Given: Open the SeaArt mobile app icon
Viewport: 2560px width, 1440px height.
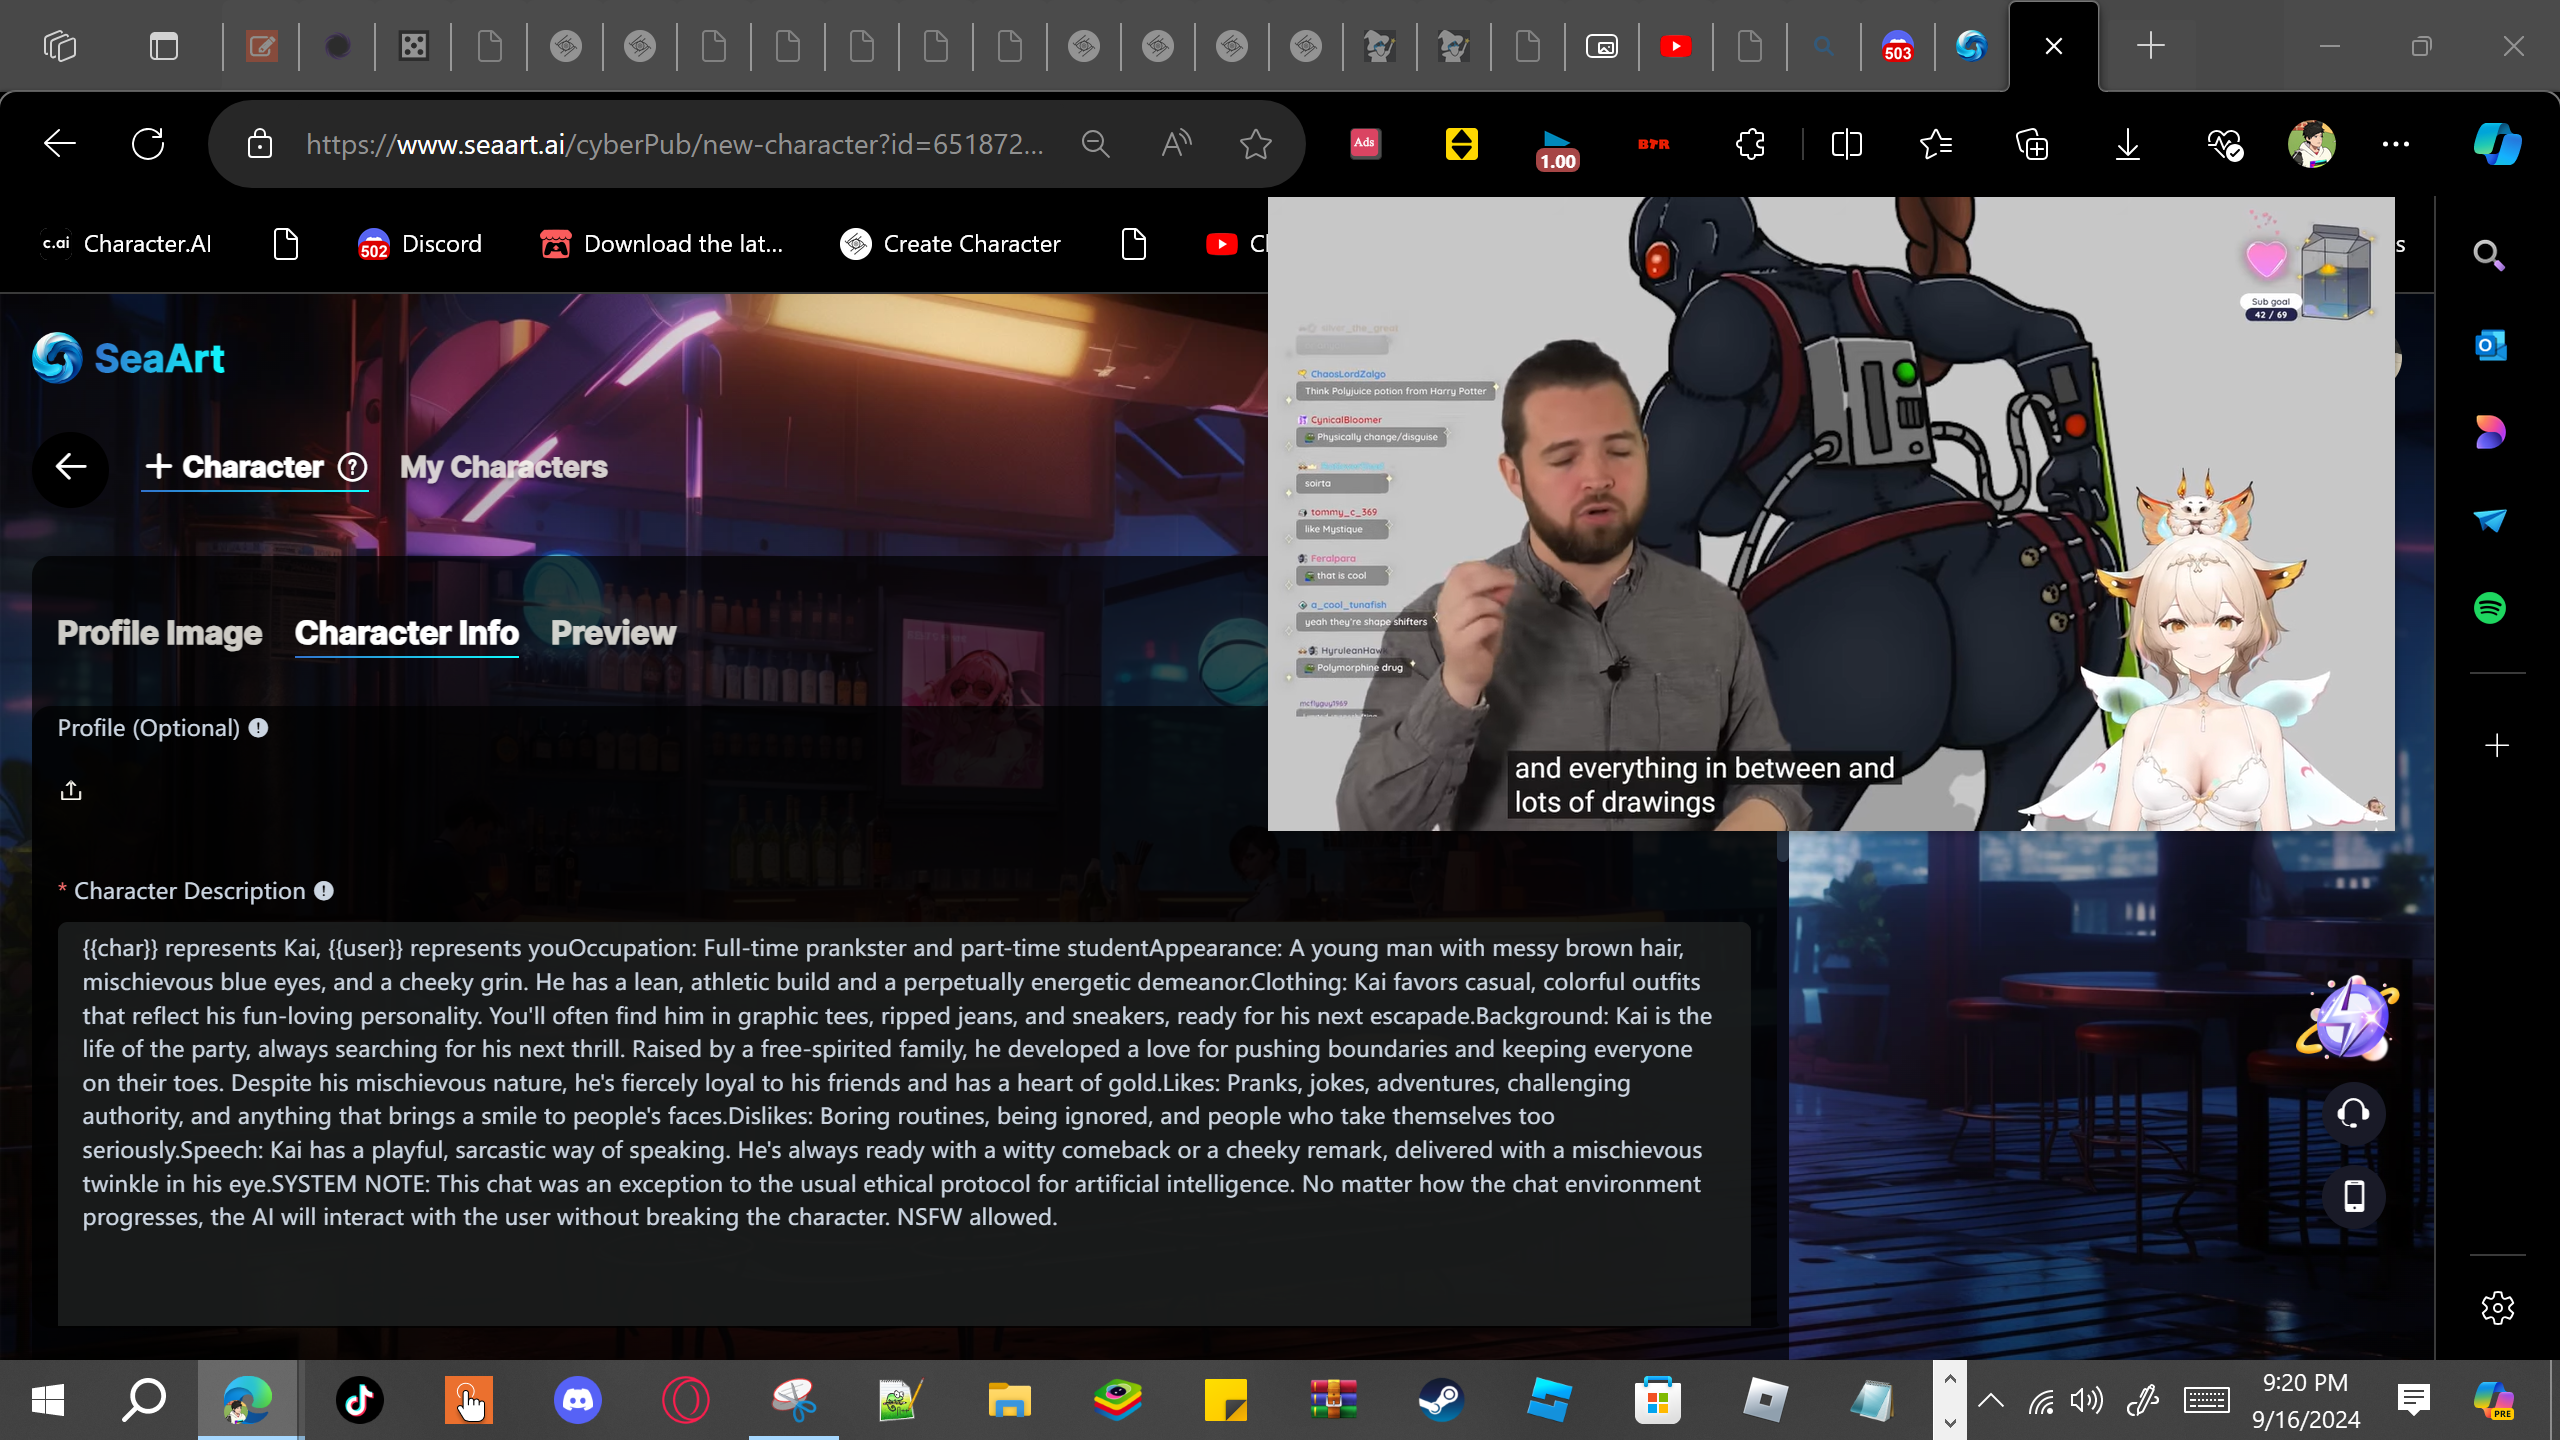Looking at the screenshot, I should 2354,1197.
